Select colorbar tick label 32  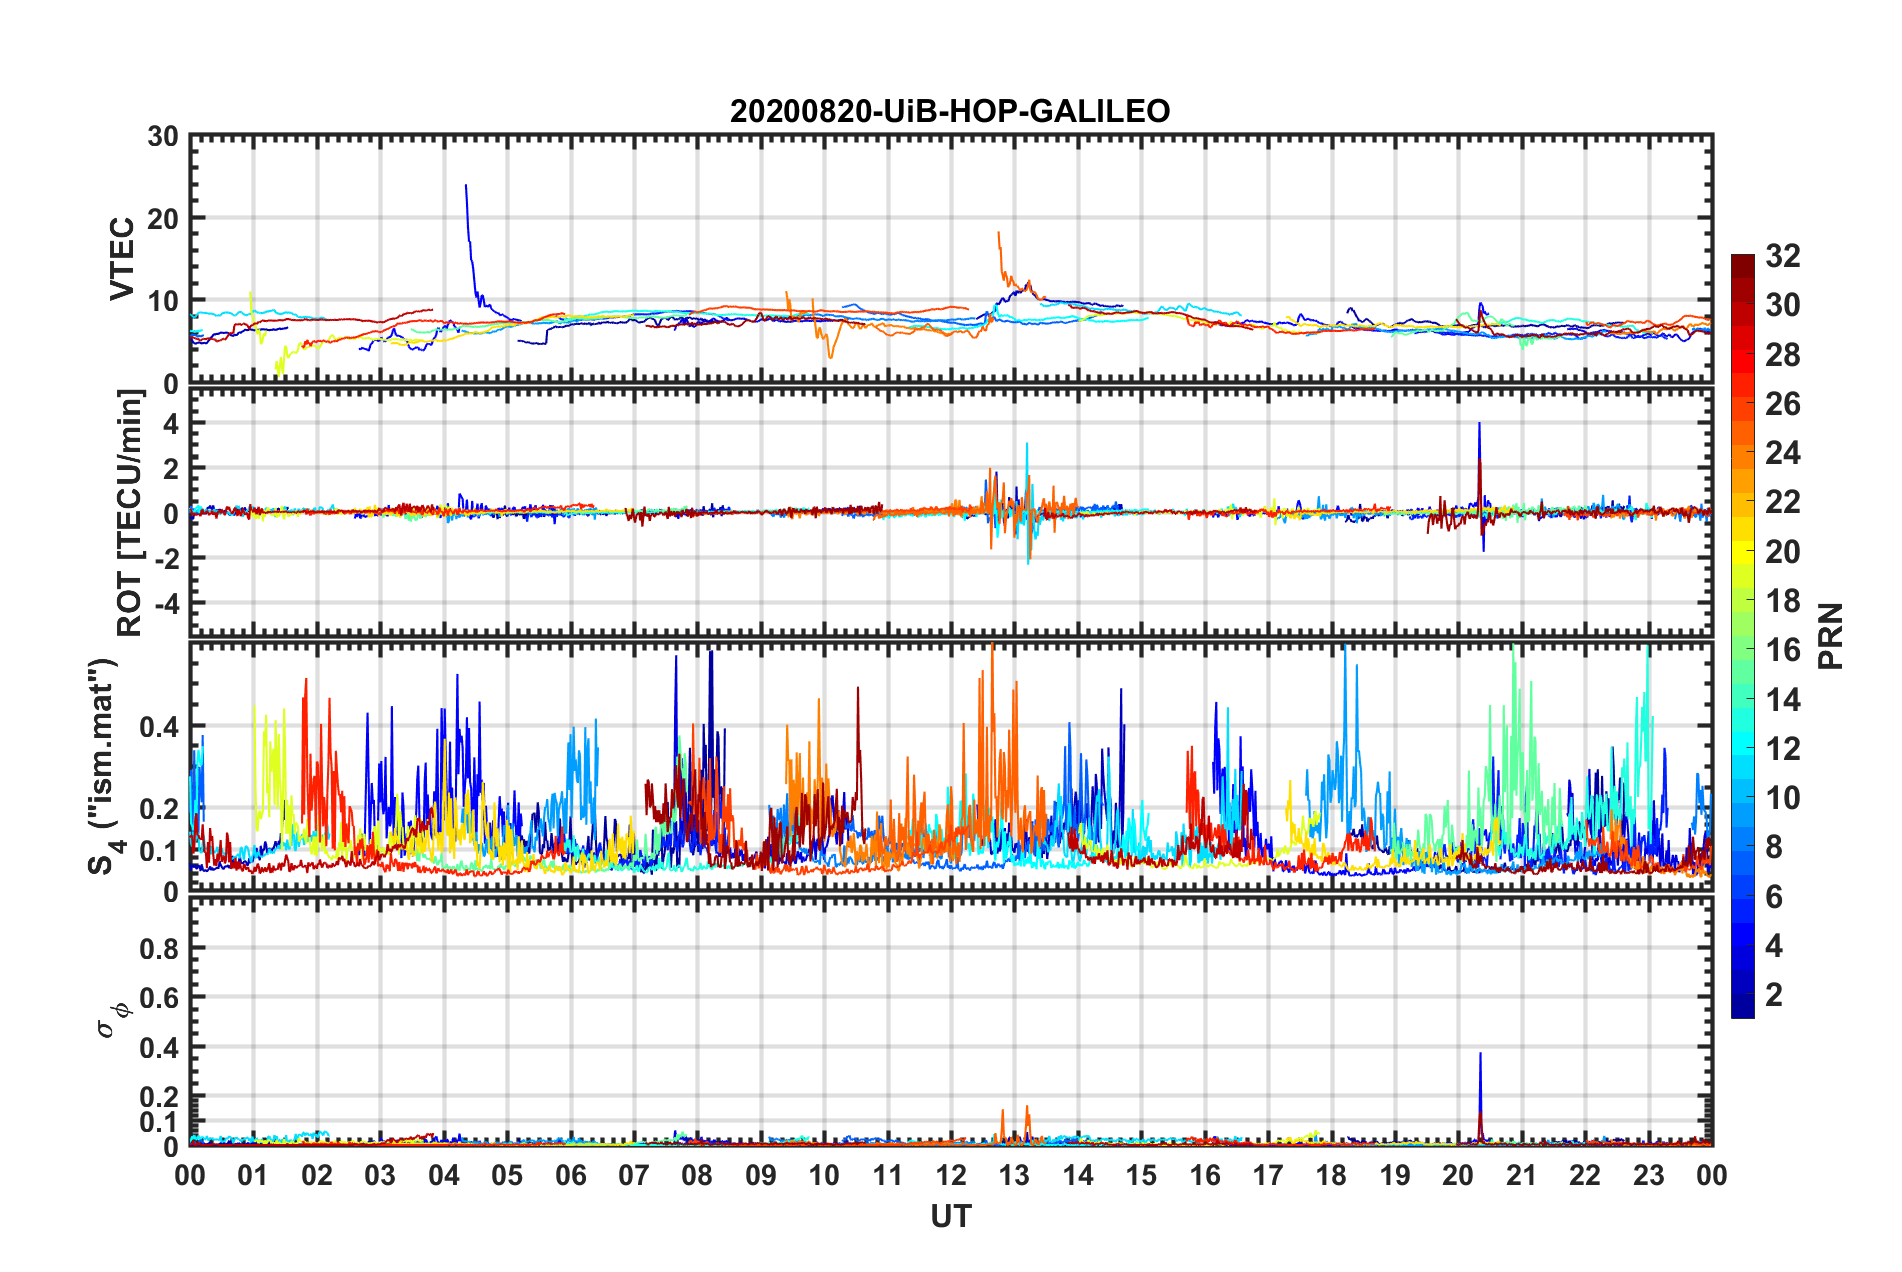(x=1782, y=256)
